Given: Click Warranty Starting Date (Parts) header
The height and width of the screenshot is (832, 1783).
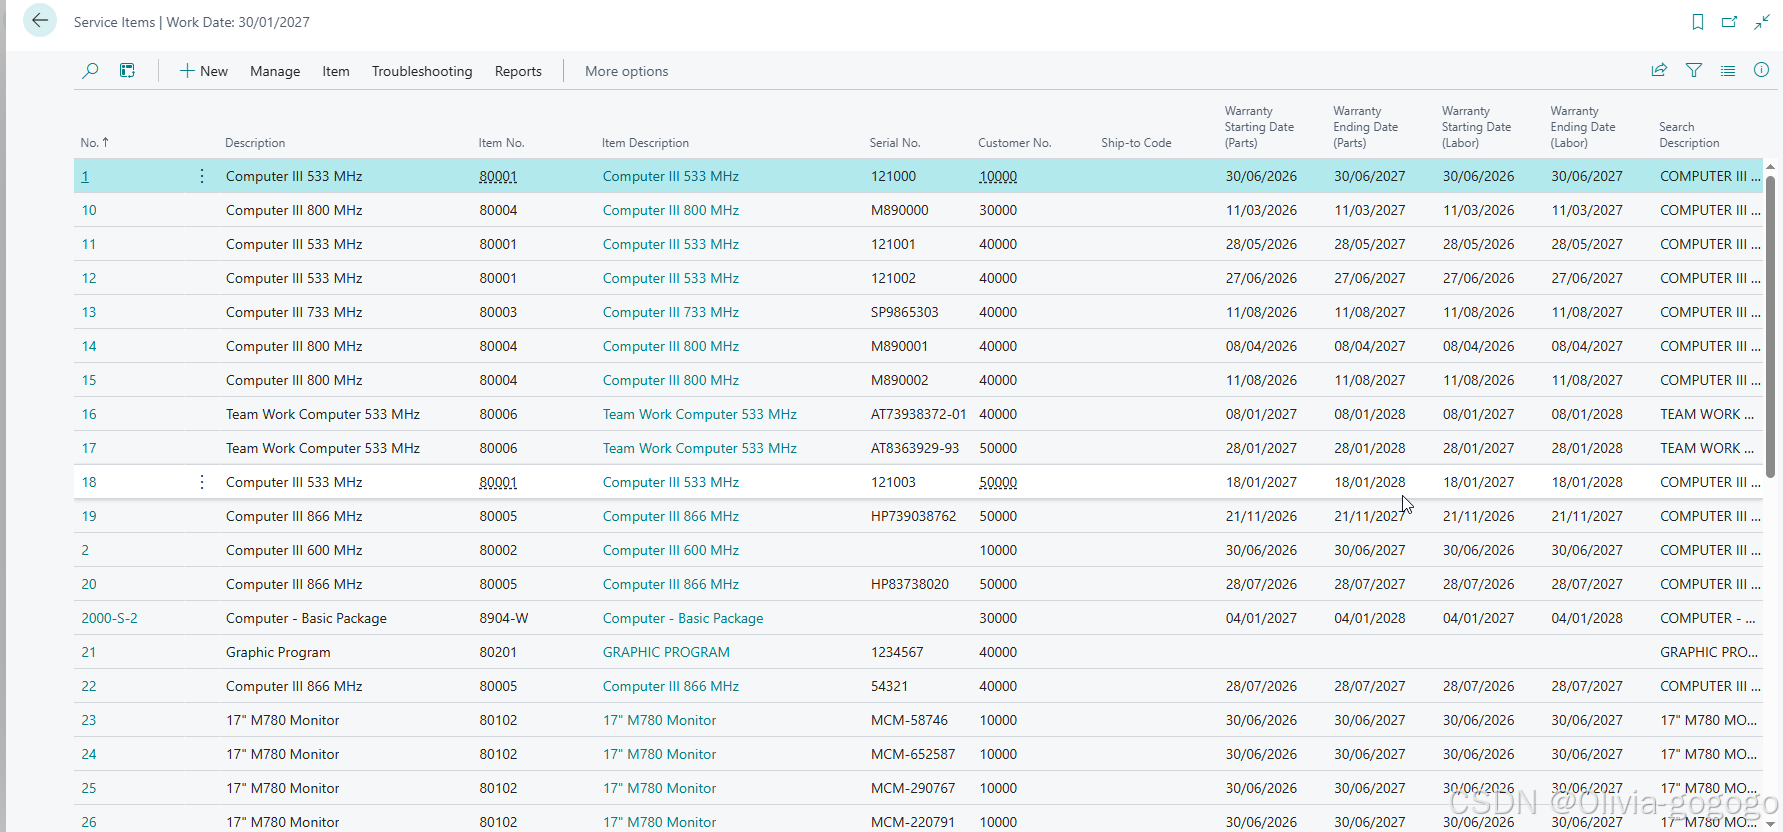Looking at the screenshot, I should click(1259, 127).
